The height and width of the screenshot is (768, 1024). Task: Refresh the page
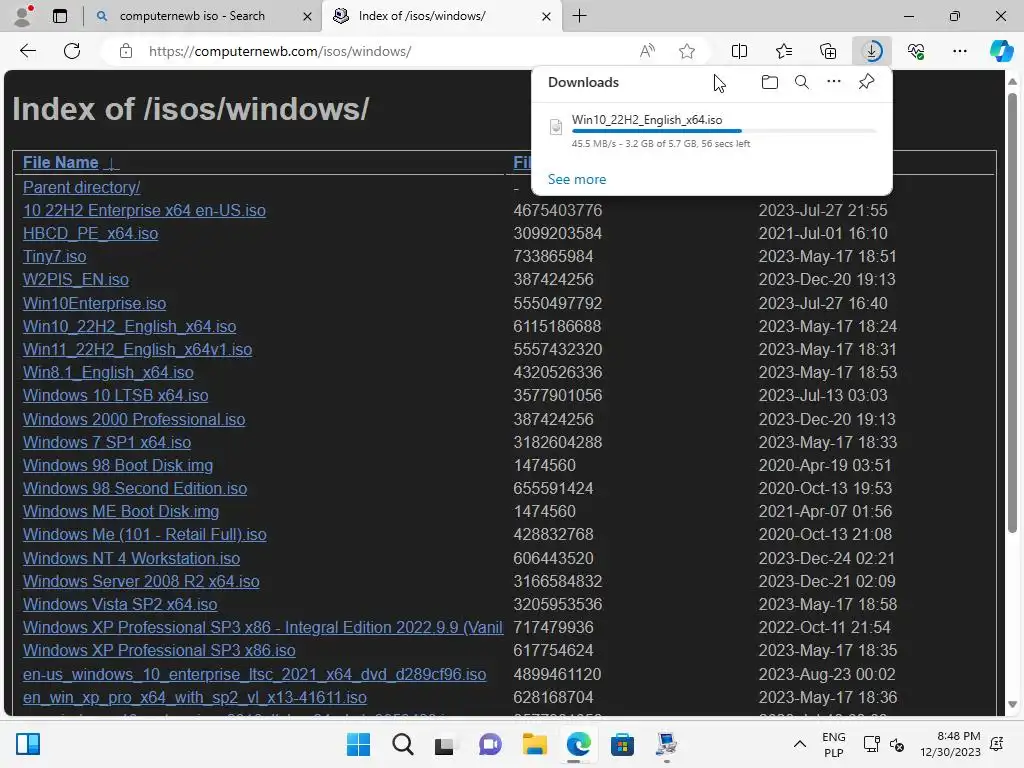click(x=72, y=51)
